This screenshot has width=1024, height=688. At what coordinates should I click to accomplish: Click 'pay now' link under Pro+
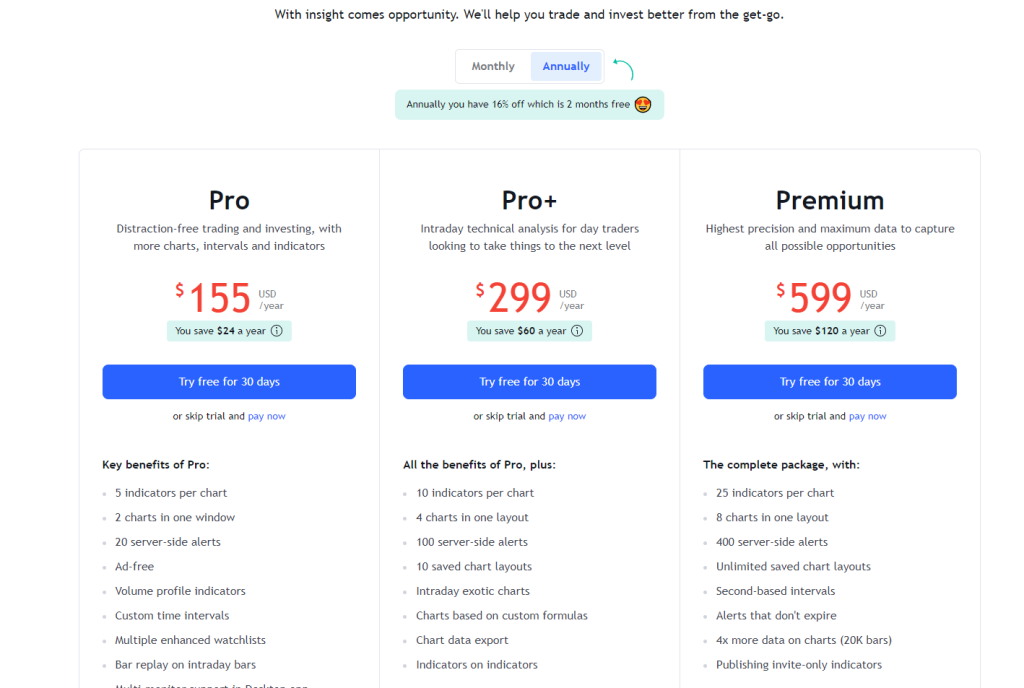pos(567,416)
